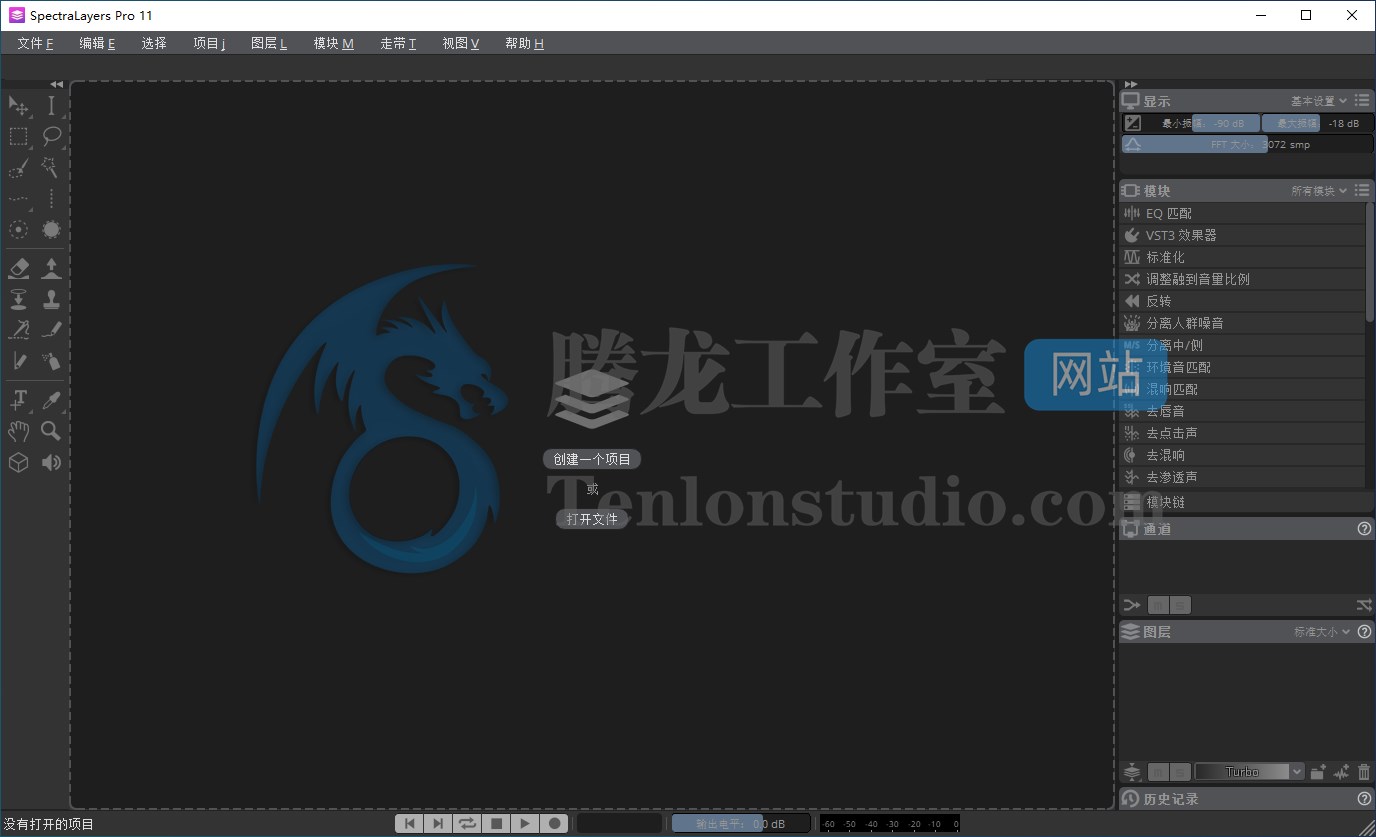Open the 标准化 normalize module

(x=1242, y=257)
